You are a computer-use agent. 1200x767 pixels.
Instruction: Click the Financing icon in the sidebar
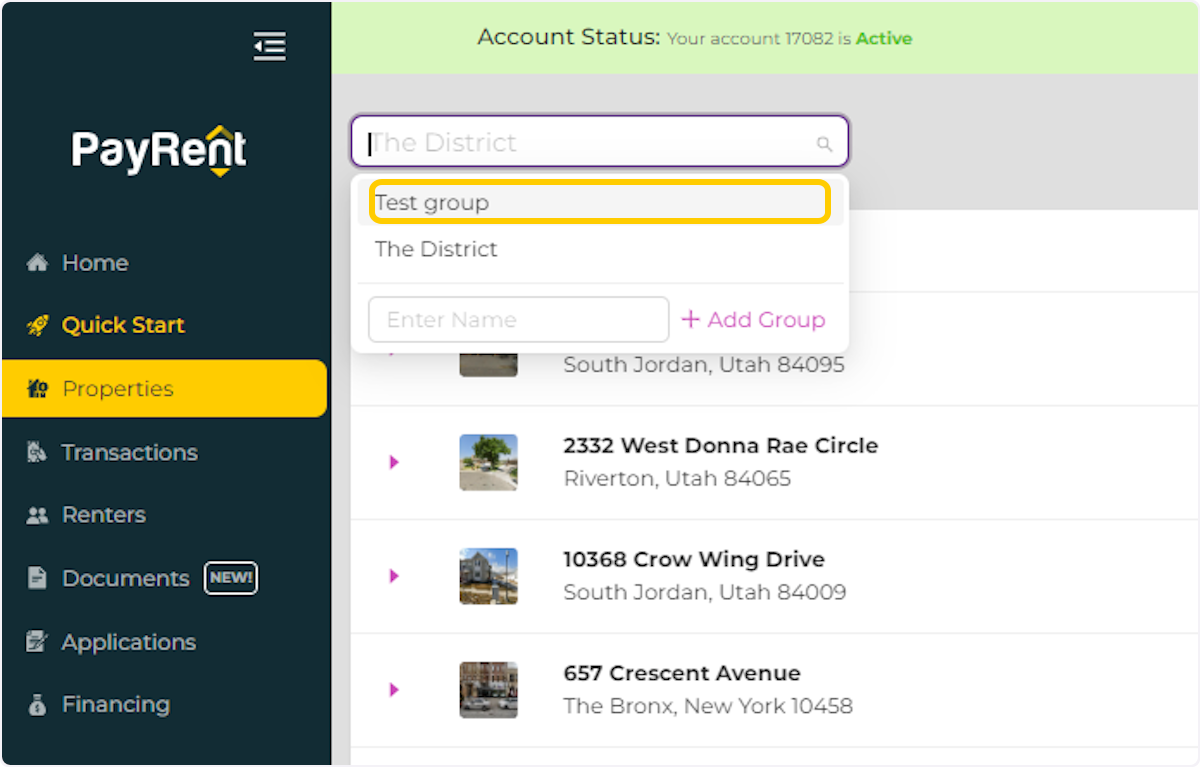pyautogui.click(x=36, y=704)
